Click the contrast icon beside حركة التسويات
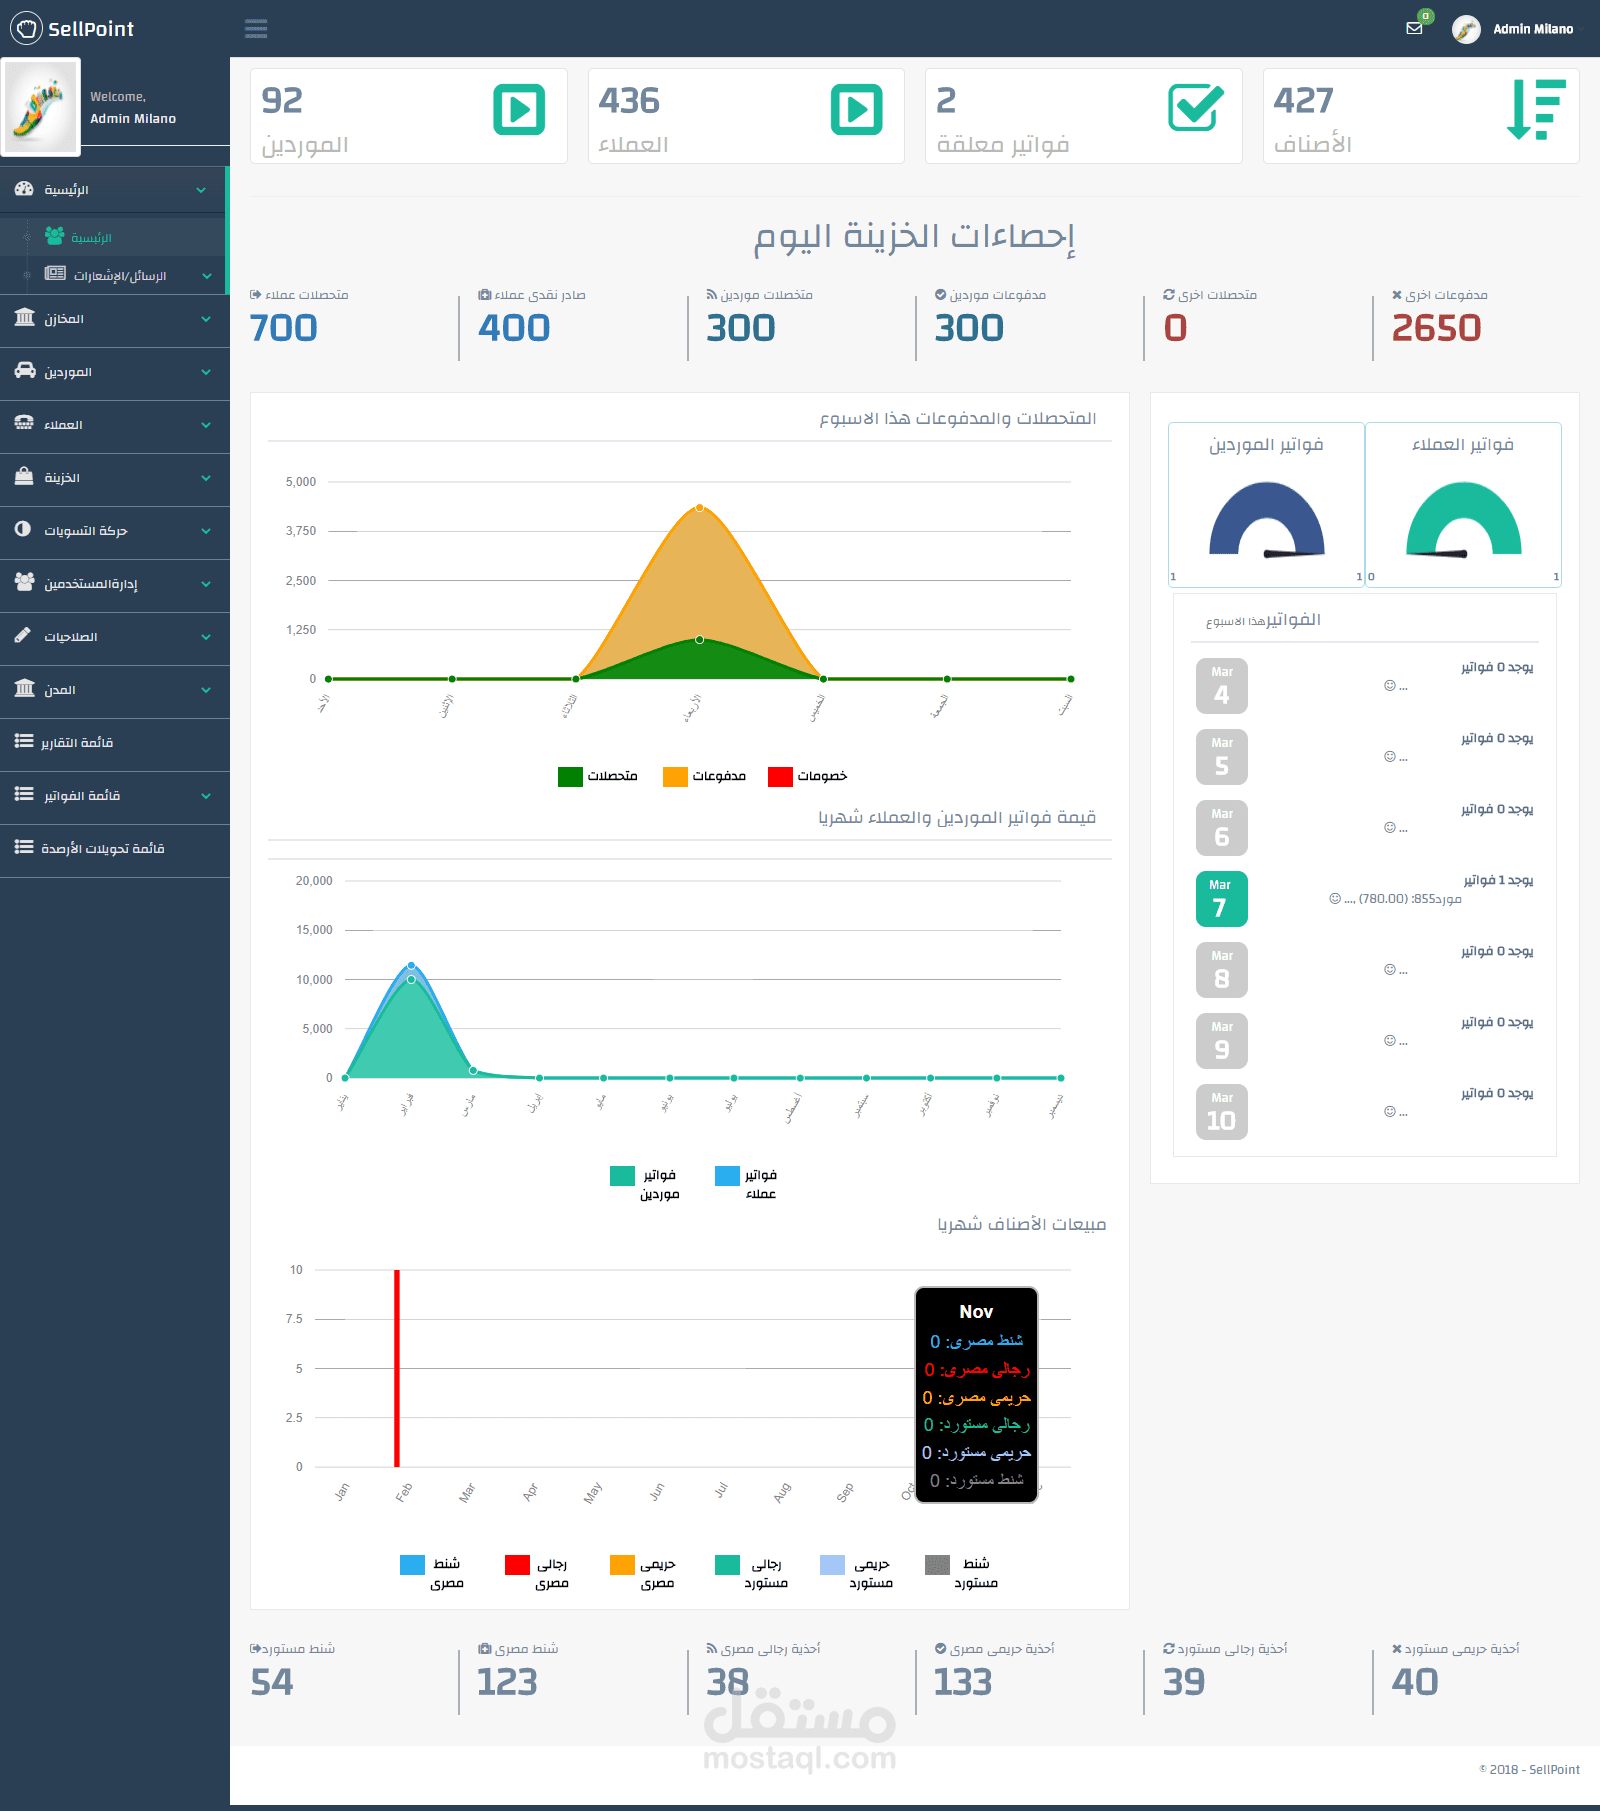1600x1811 pixels. 23,529
